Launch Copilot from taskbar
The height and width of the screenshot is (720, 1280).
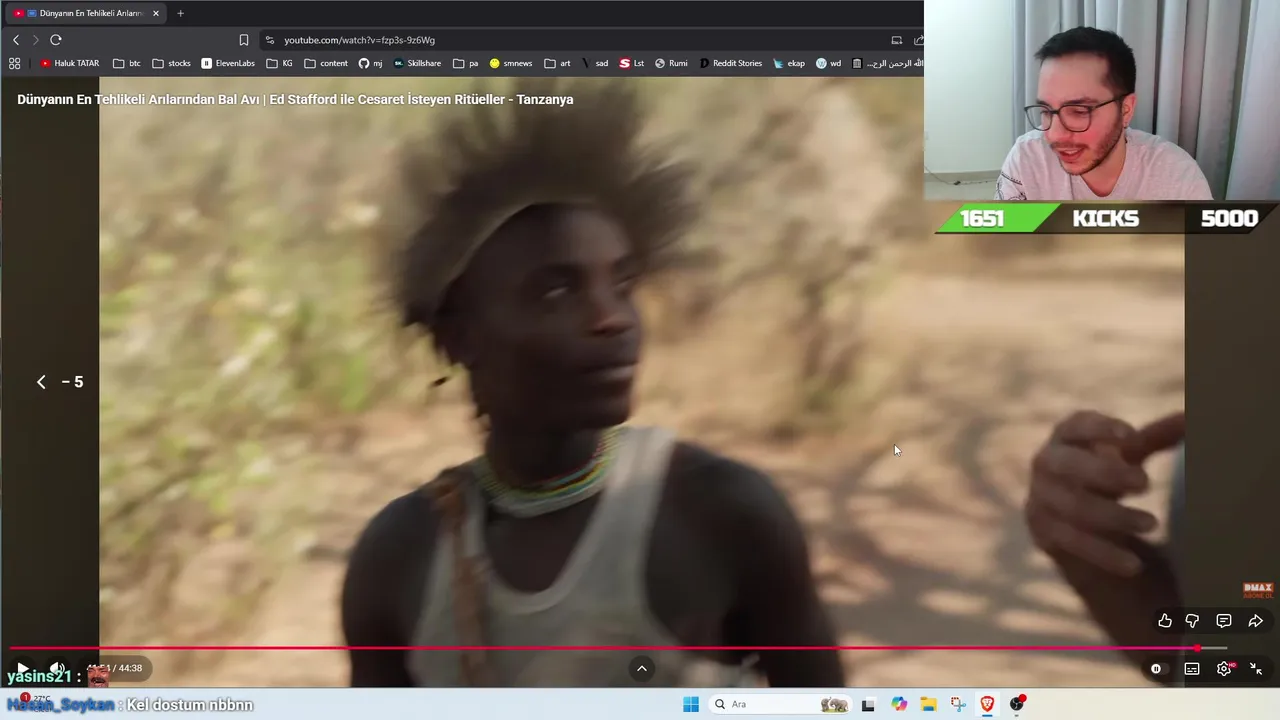(899, 704)
